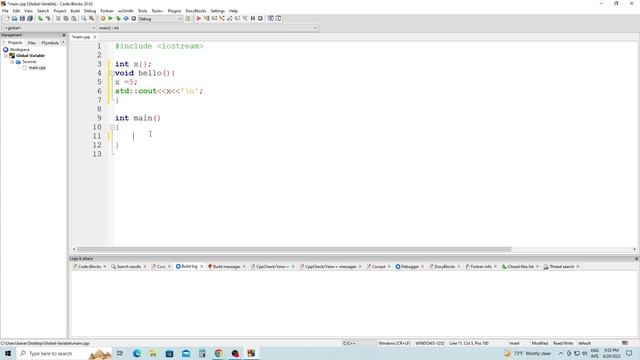Open the Edit menu
The image size is (640, 360).
(16, 11)
